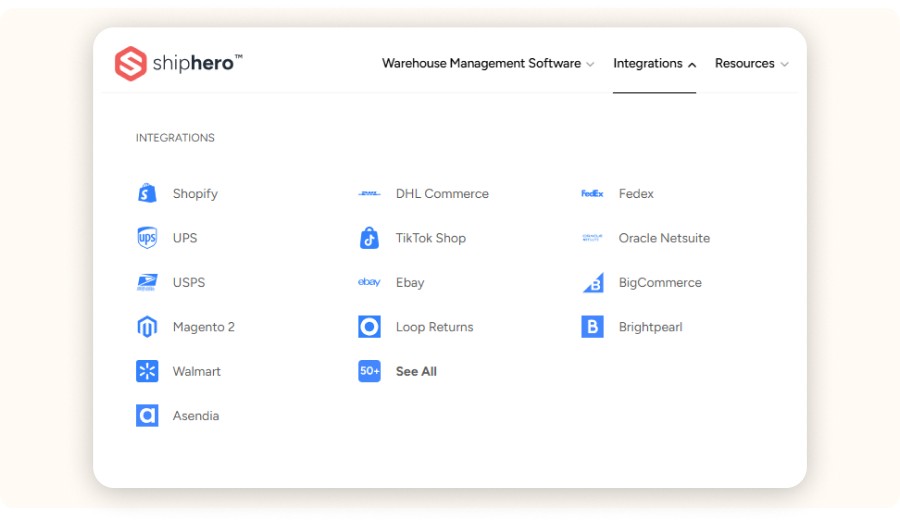Click the Oracle Netsuite logo icon
900x524 pixels.
click(x=592, y=238)
